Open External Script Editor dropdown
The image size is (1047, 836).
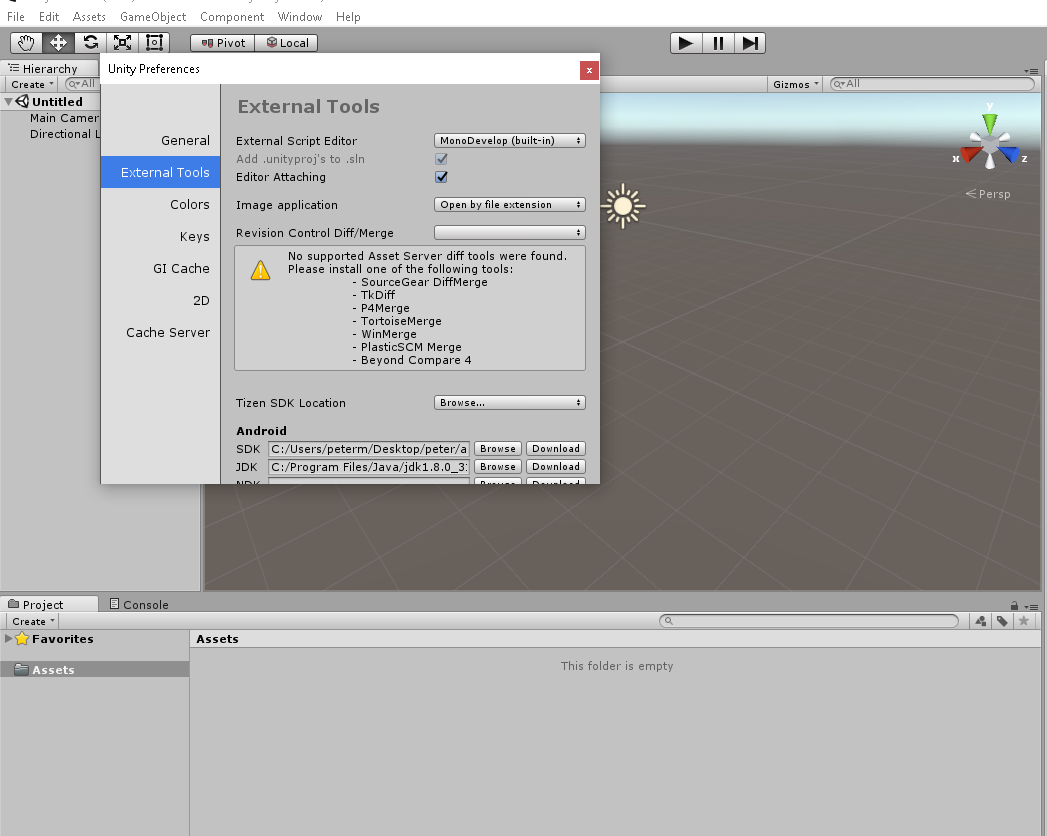[x=509, y=141]
